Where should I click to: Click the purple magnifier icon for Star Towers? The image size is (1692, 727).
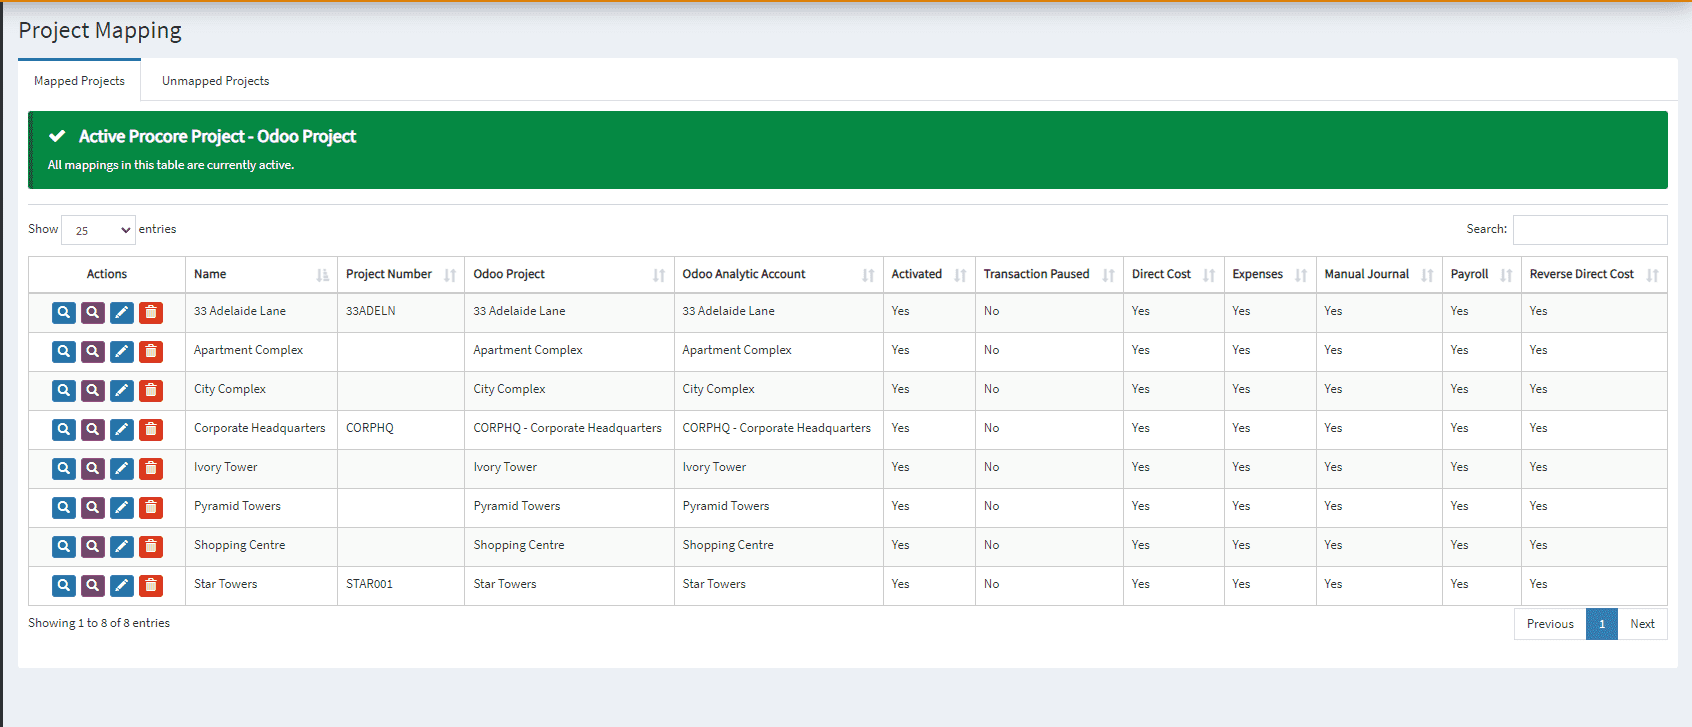click(x=92, y=586)
